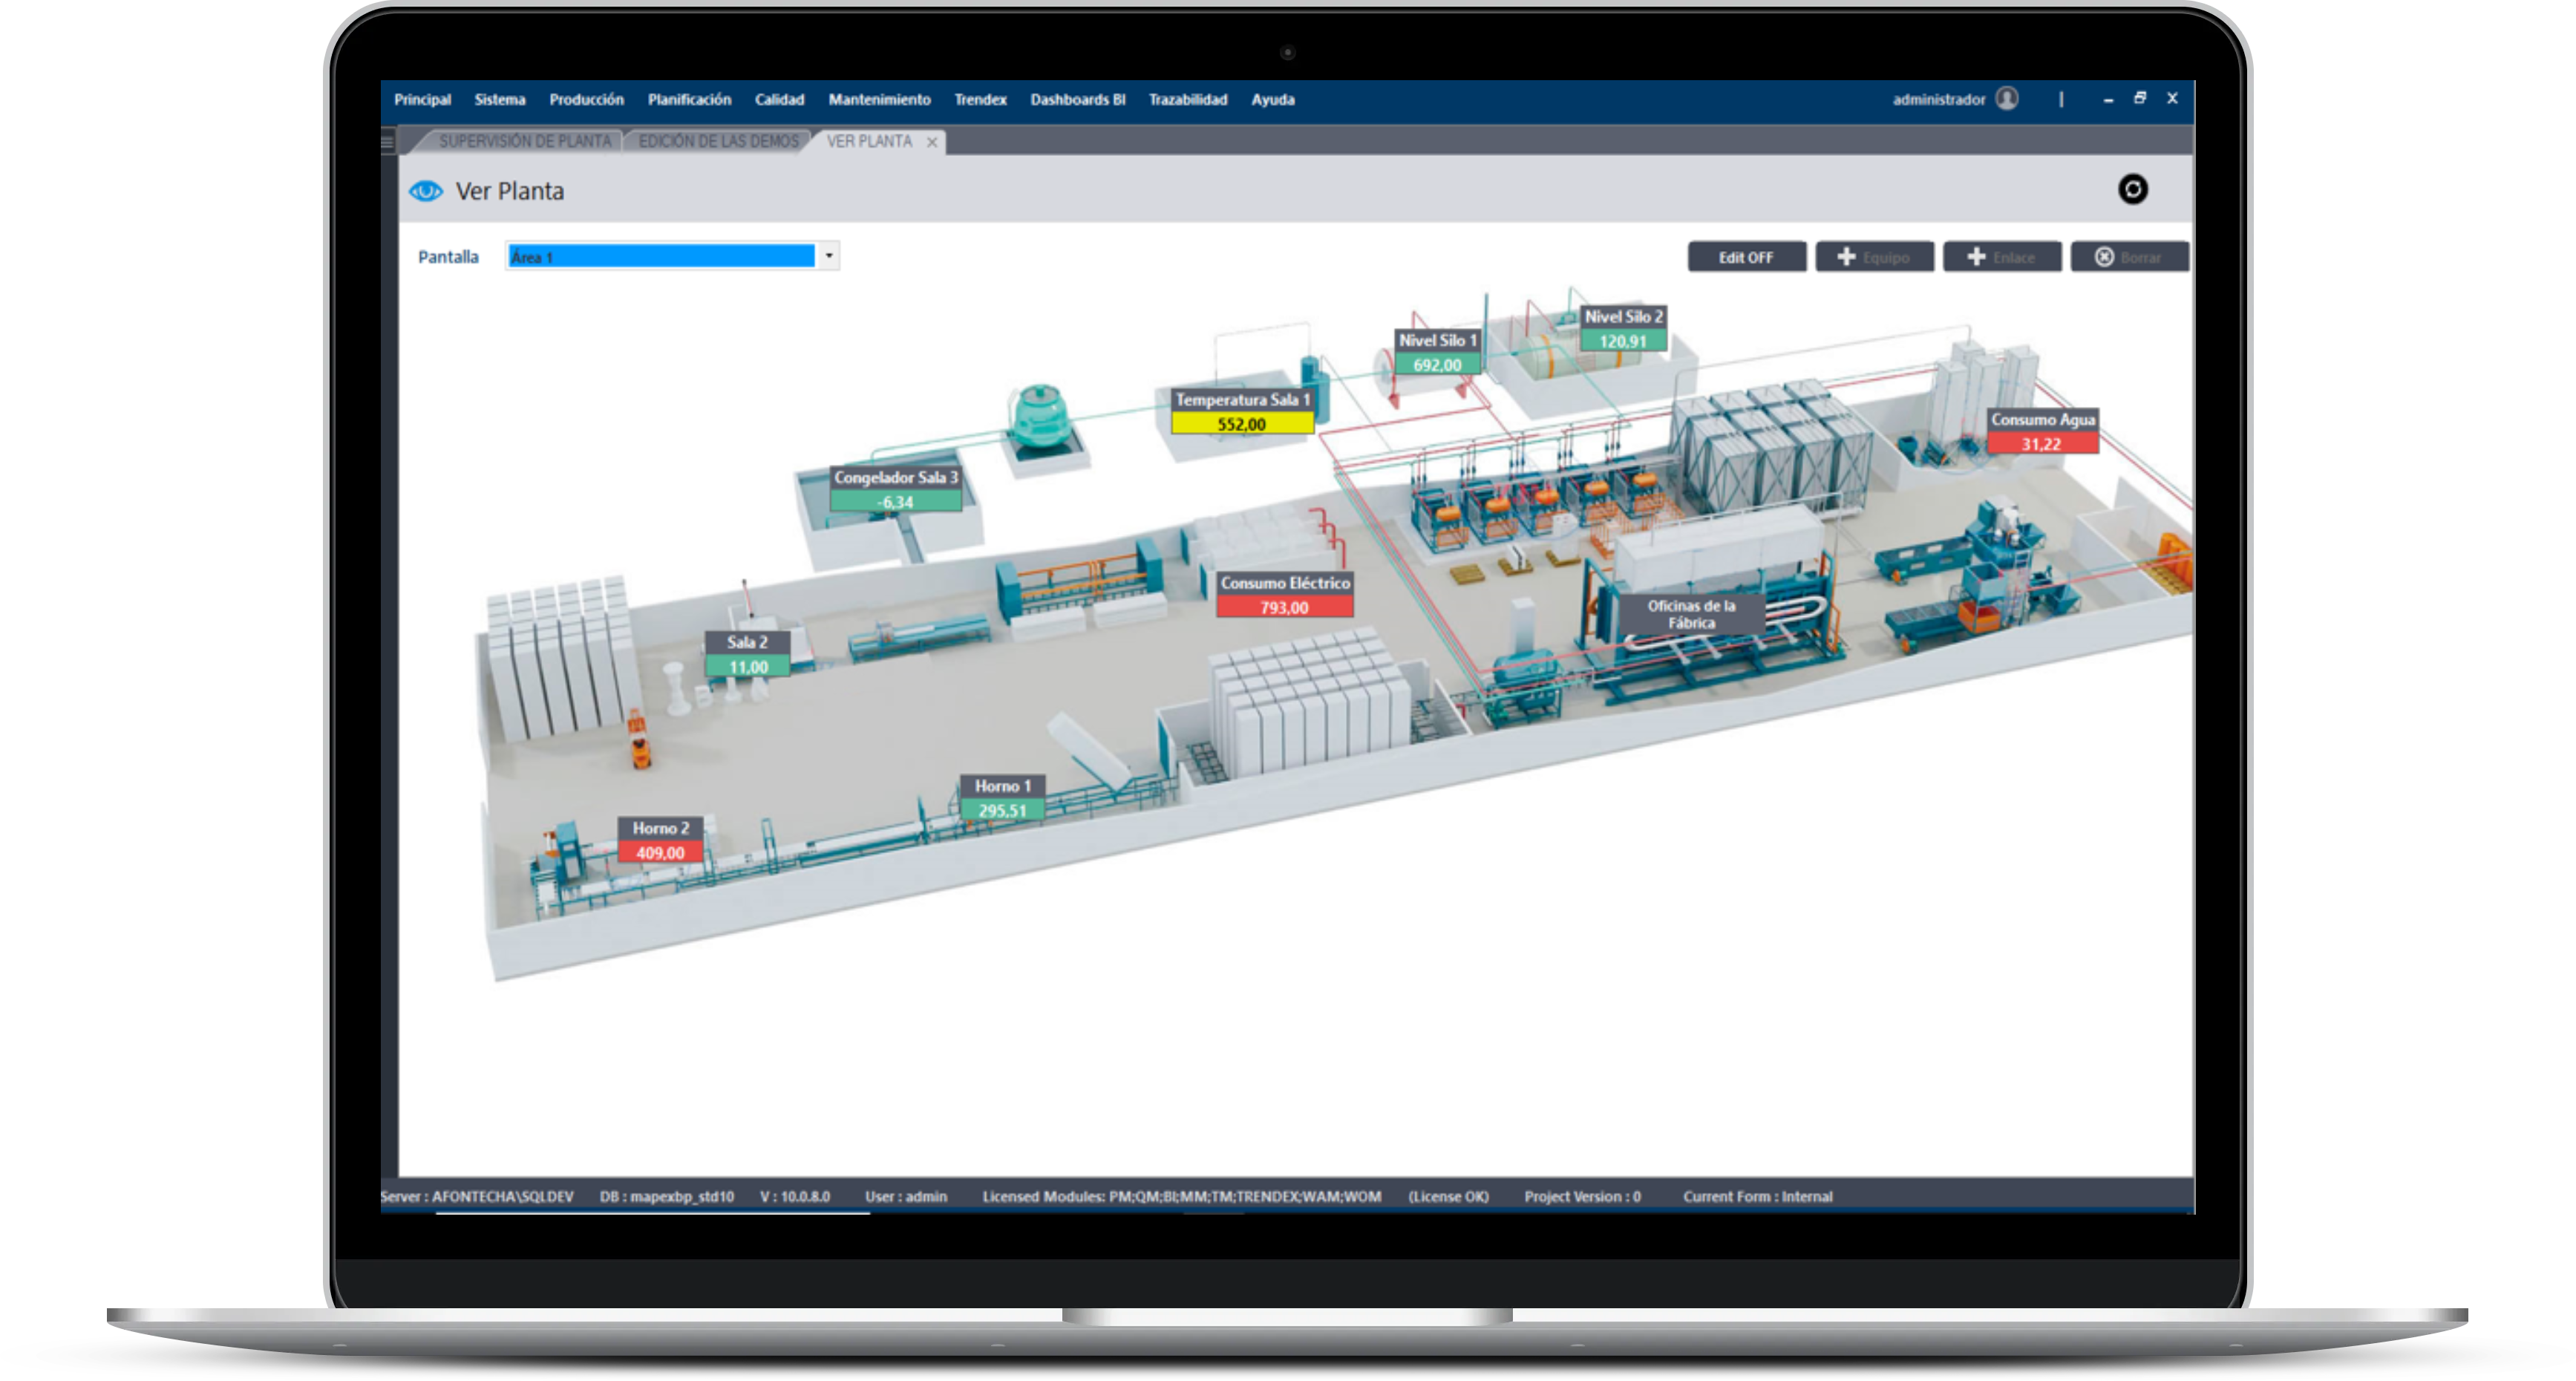The width and height of the screenshot is (2576, 1381).
Task: Click Oficinas de la Fábrica label
Action: (1691, 614)
